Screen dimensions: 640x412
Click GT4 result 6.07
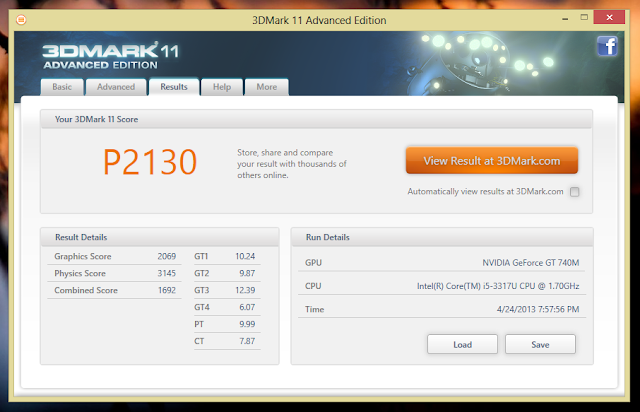[x=247, y=307]
